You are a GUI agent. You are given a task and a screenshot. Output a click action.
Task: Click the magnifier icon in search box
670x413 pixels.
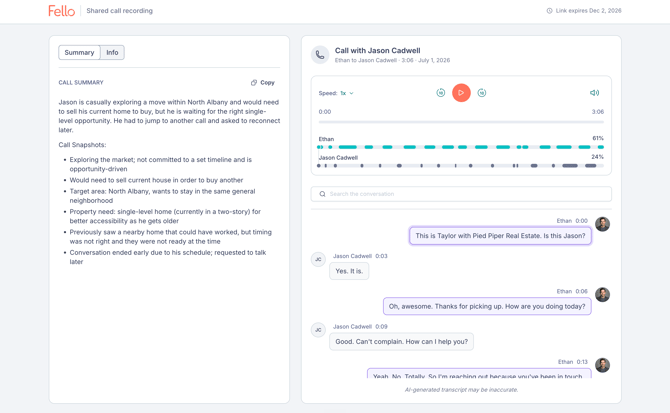coord(323,194)
